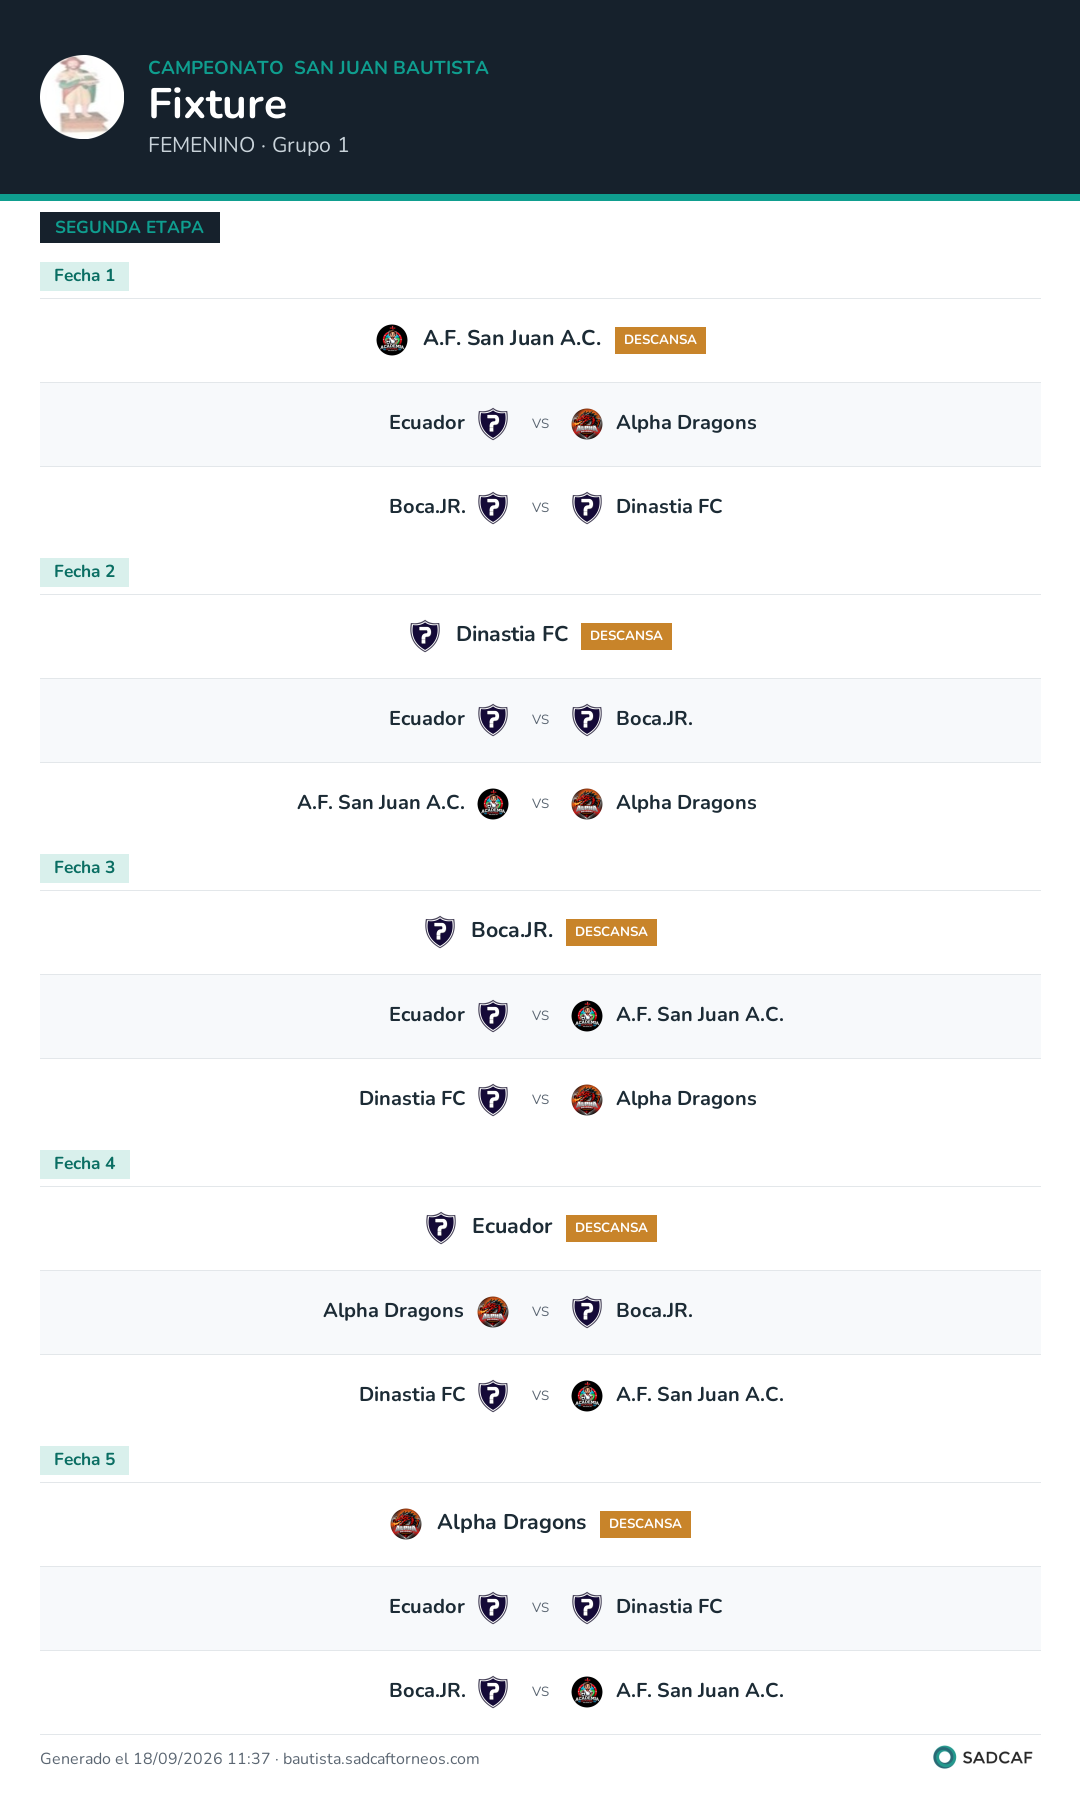Click DESCANSA badge next to Ecuador
Viewport: 1080px width, 1810px height.
(611, 1228)
